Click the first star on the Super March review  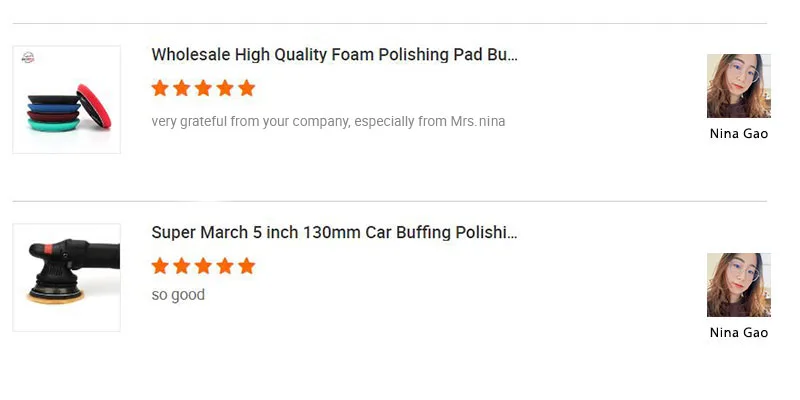tap(160, 266)
